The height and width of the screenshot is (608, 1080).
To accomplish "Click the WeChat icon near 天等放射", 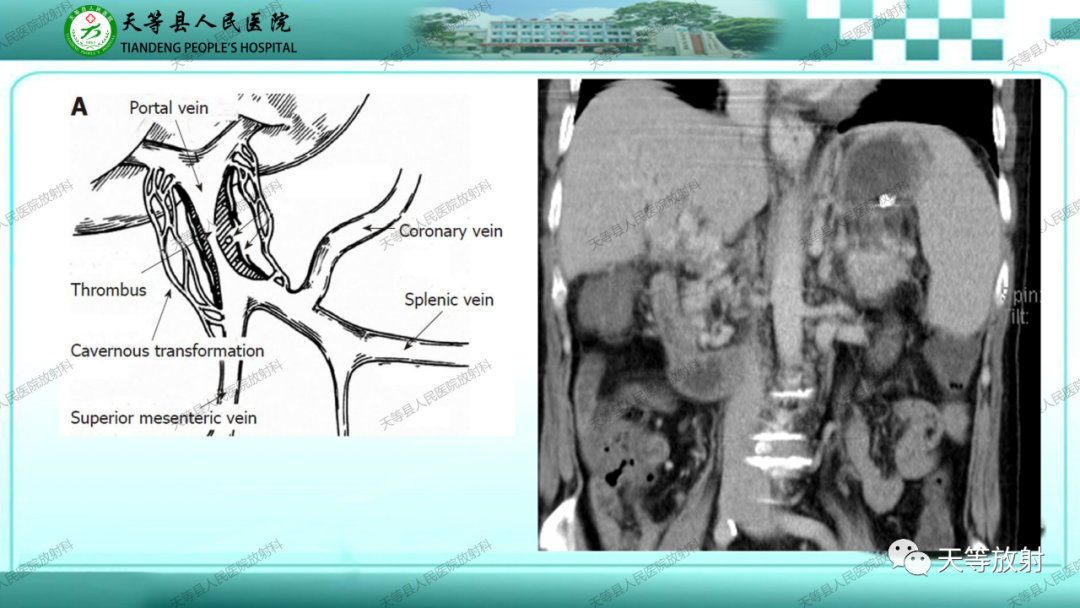I will point(909,558).
